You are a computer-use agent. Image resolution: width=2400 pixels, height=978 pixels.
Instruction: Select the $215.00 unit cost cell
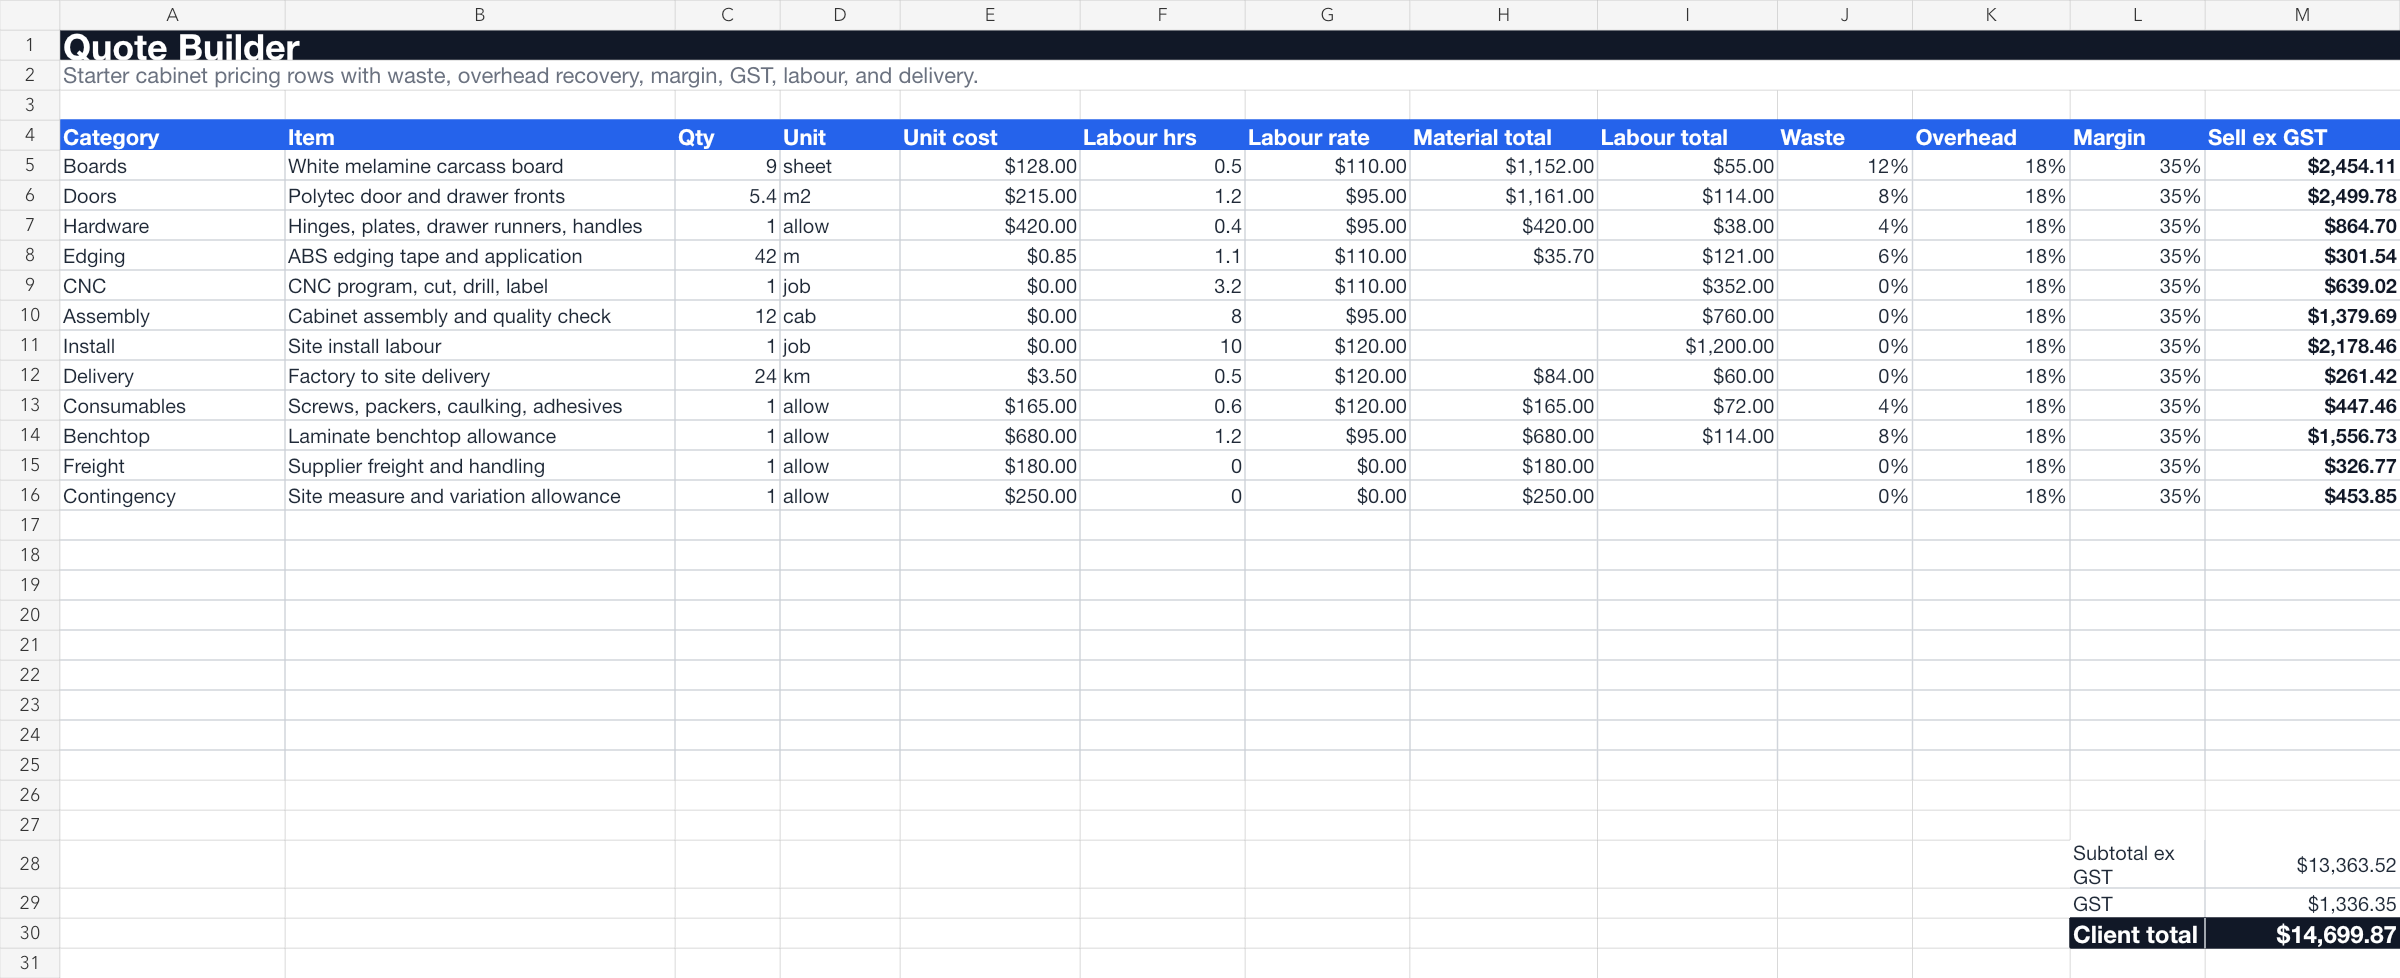point(990,196)
